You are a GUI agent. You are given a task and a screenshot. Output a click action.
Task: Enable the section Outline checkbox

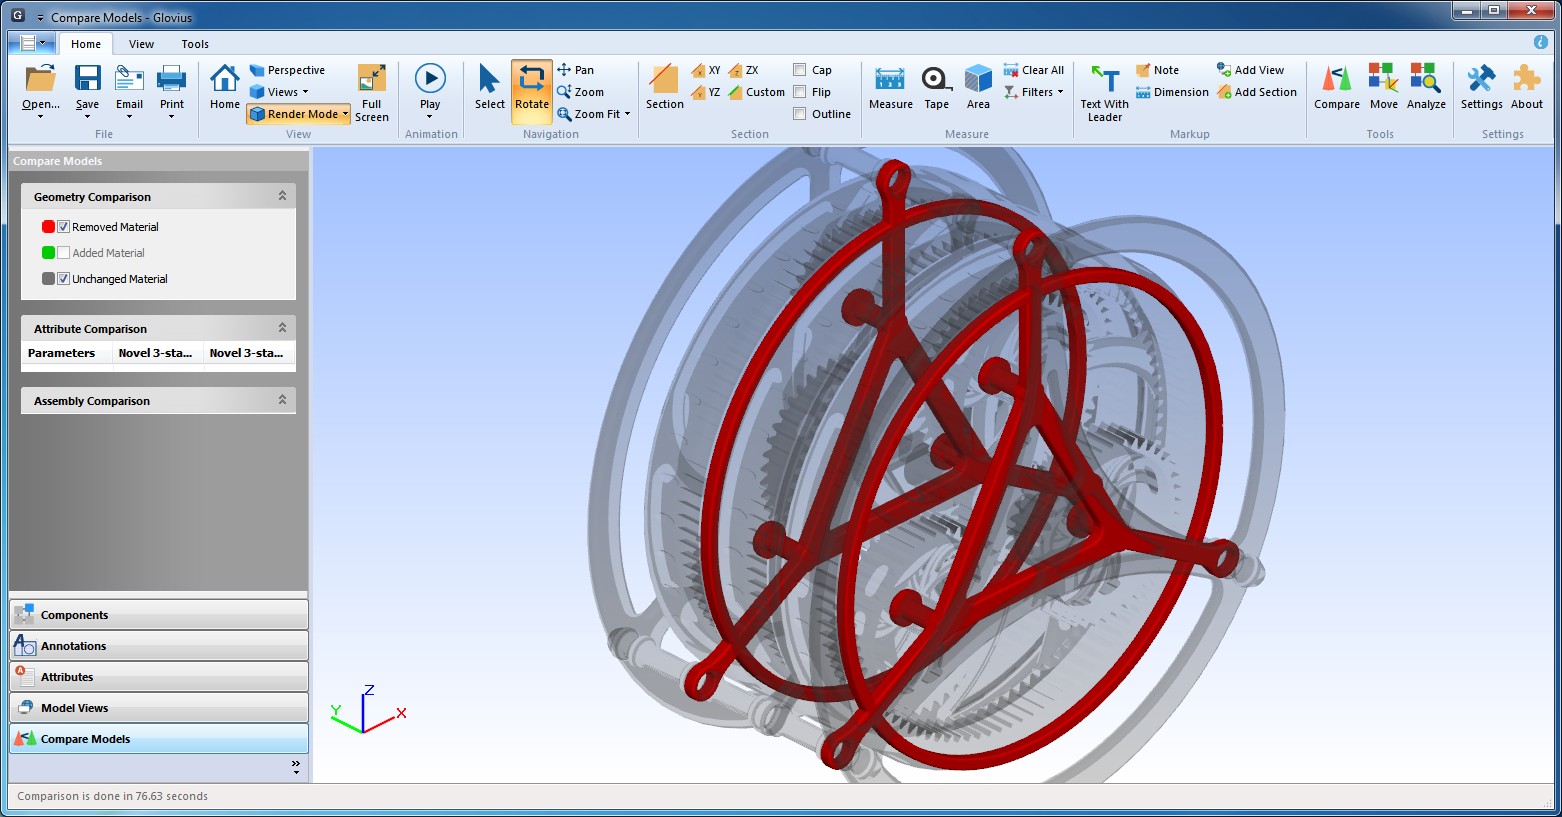click(x=800, y=114)
